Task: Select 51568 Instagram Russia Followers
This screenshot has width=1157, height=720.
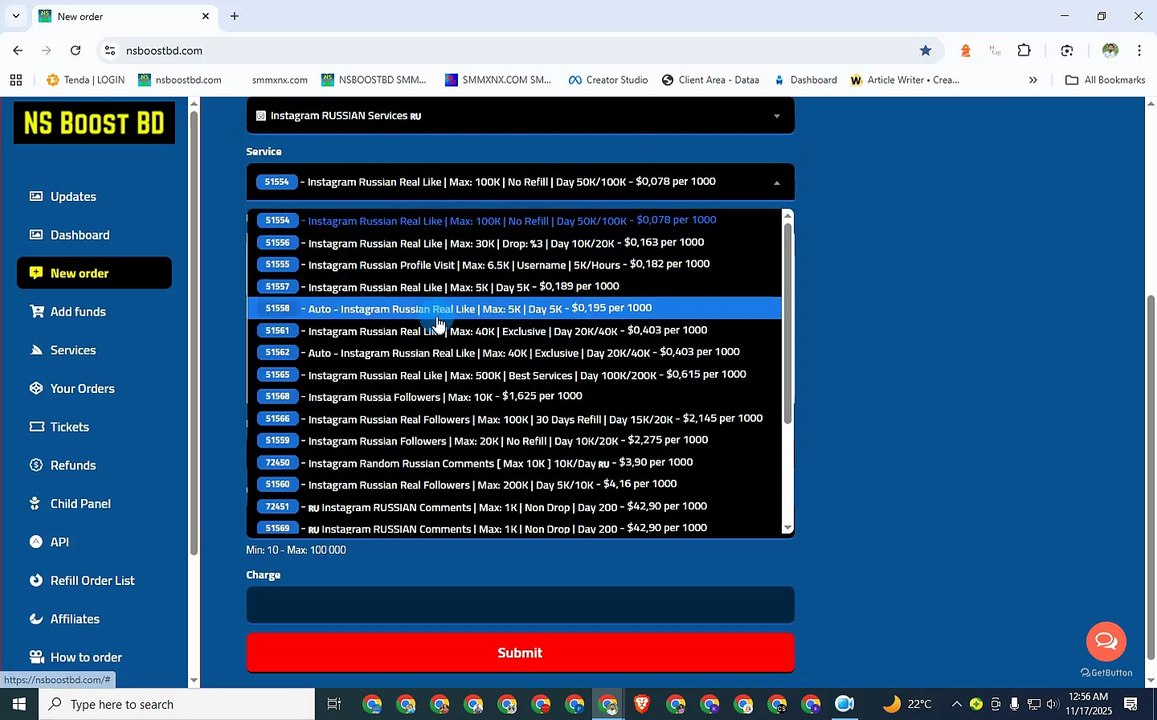Action: click(514, 396)
